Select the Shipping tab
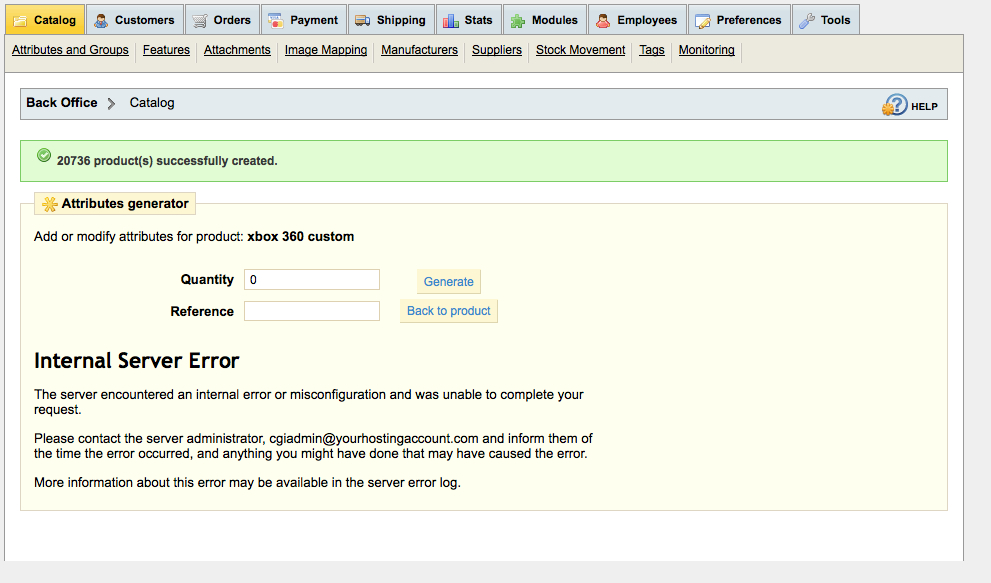 coord(391,20)
